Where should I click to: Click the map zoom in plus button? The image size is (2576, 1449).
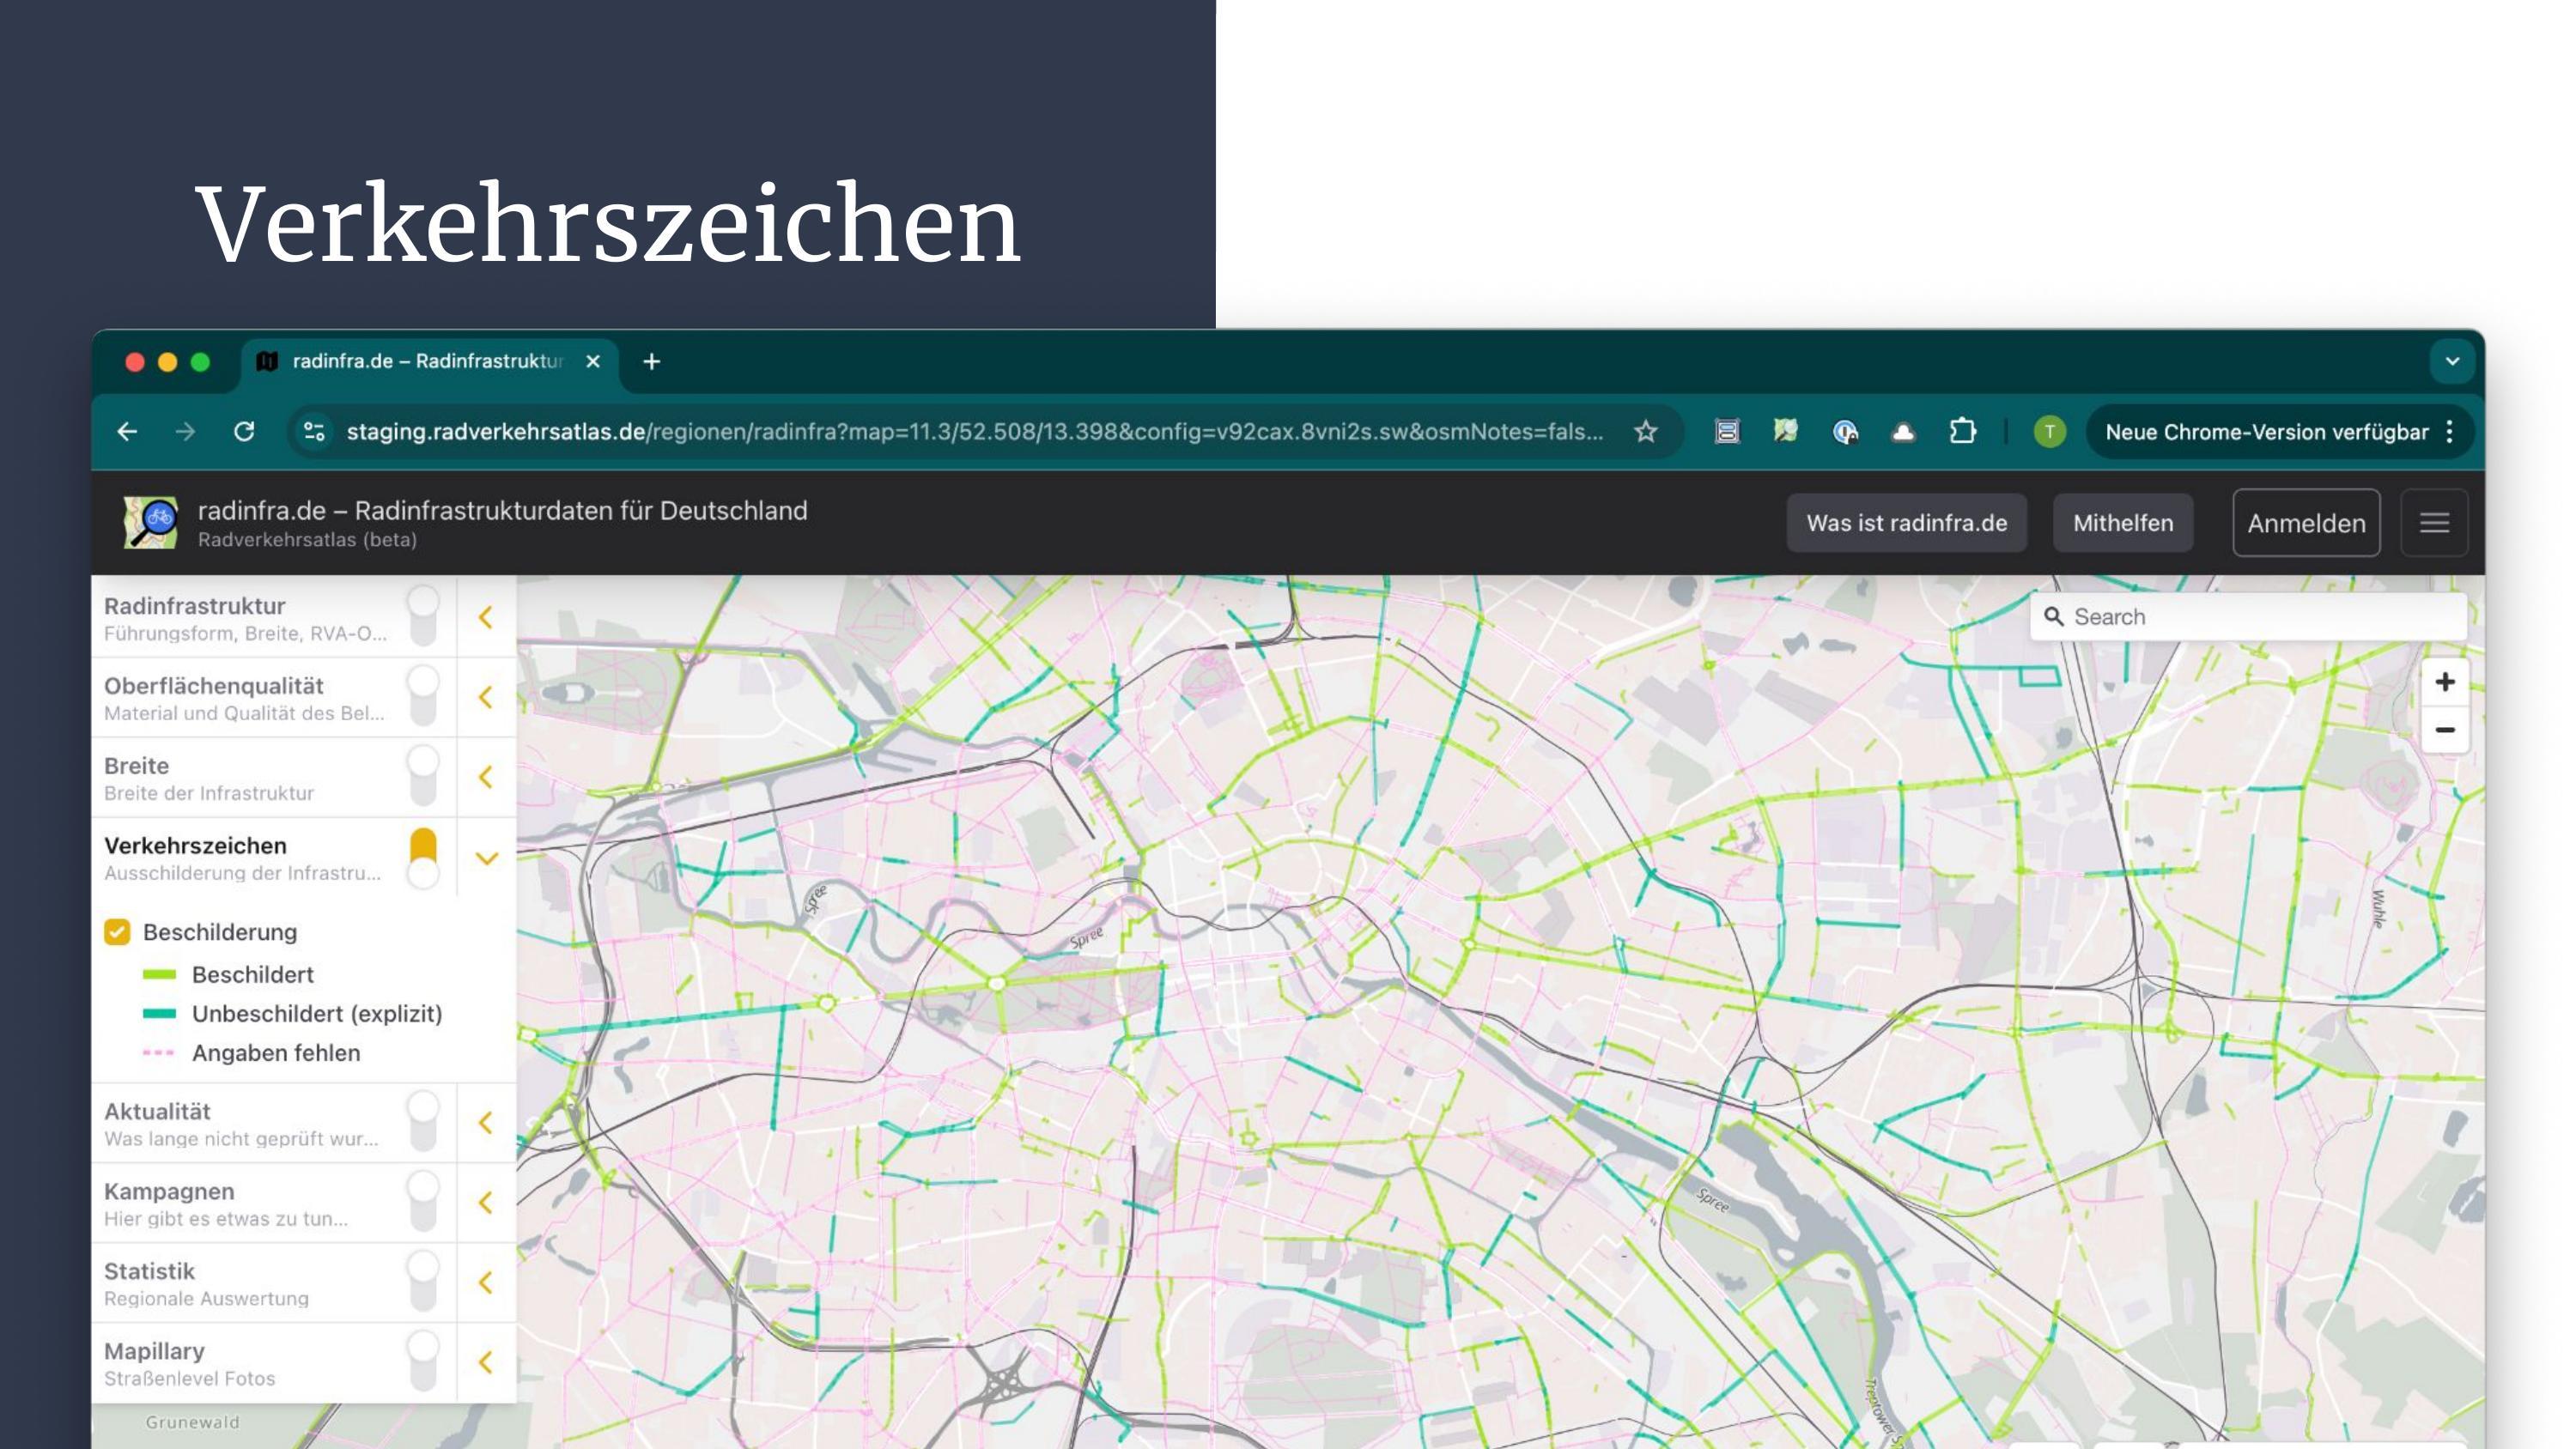(x=2444, y=682)
